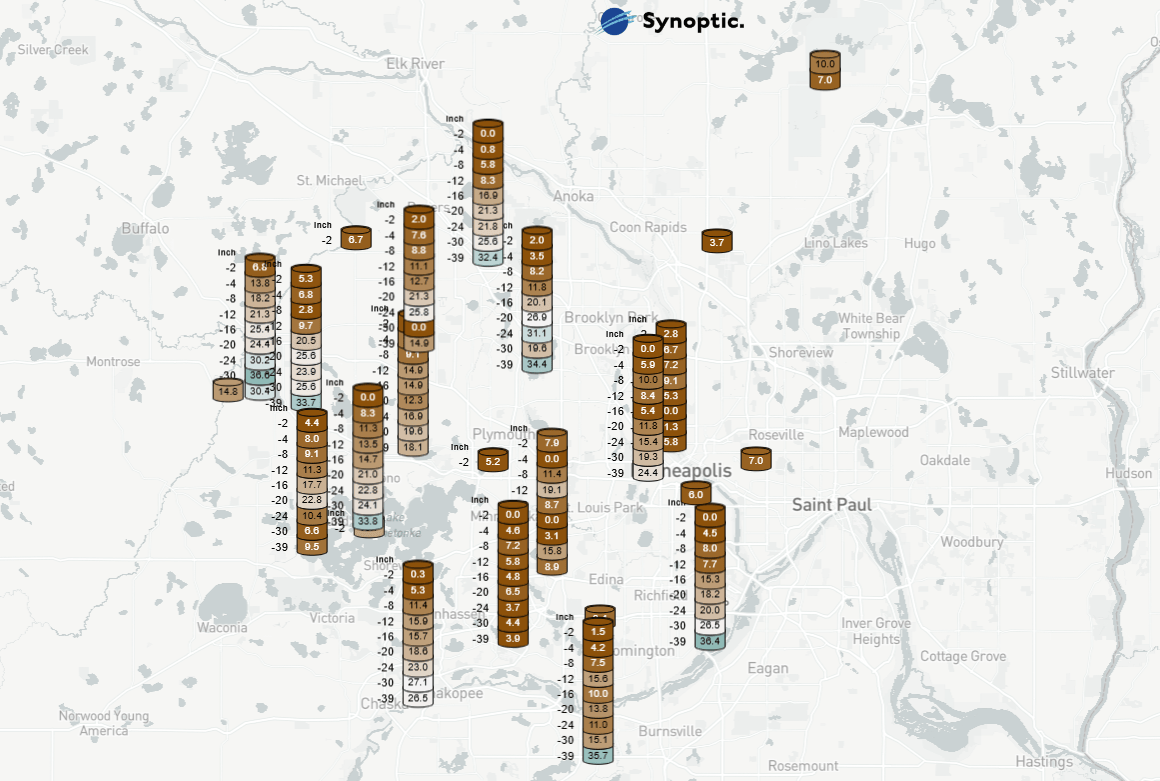The width and height of the screenshot is (1160, 781).
Task: Select the single 3.7 marker near Coon Rapids
Action: pyautogui.click(x=717, y=241)
